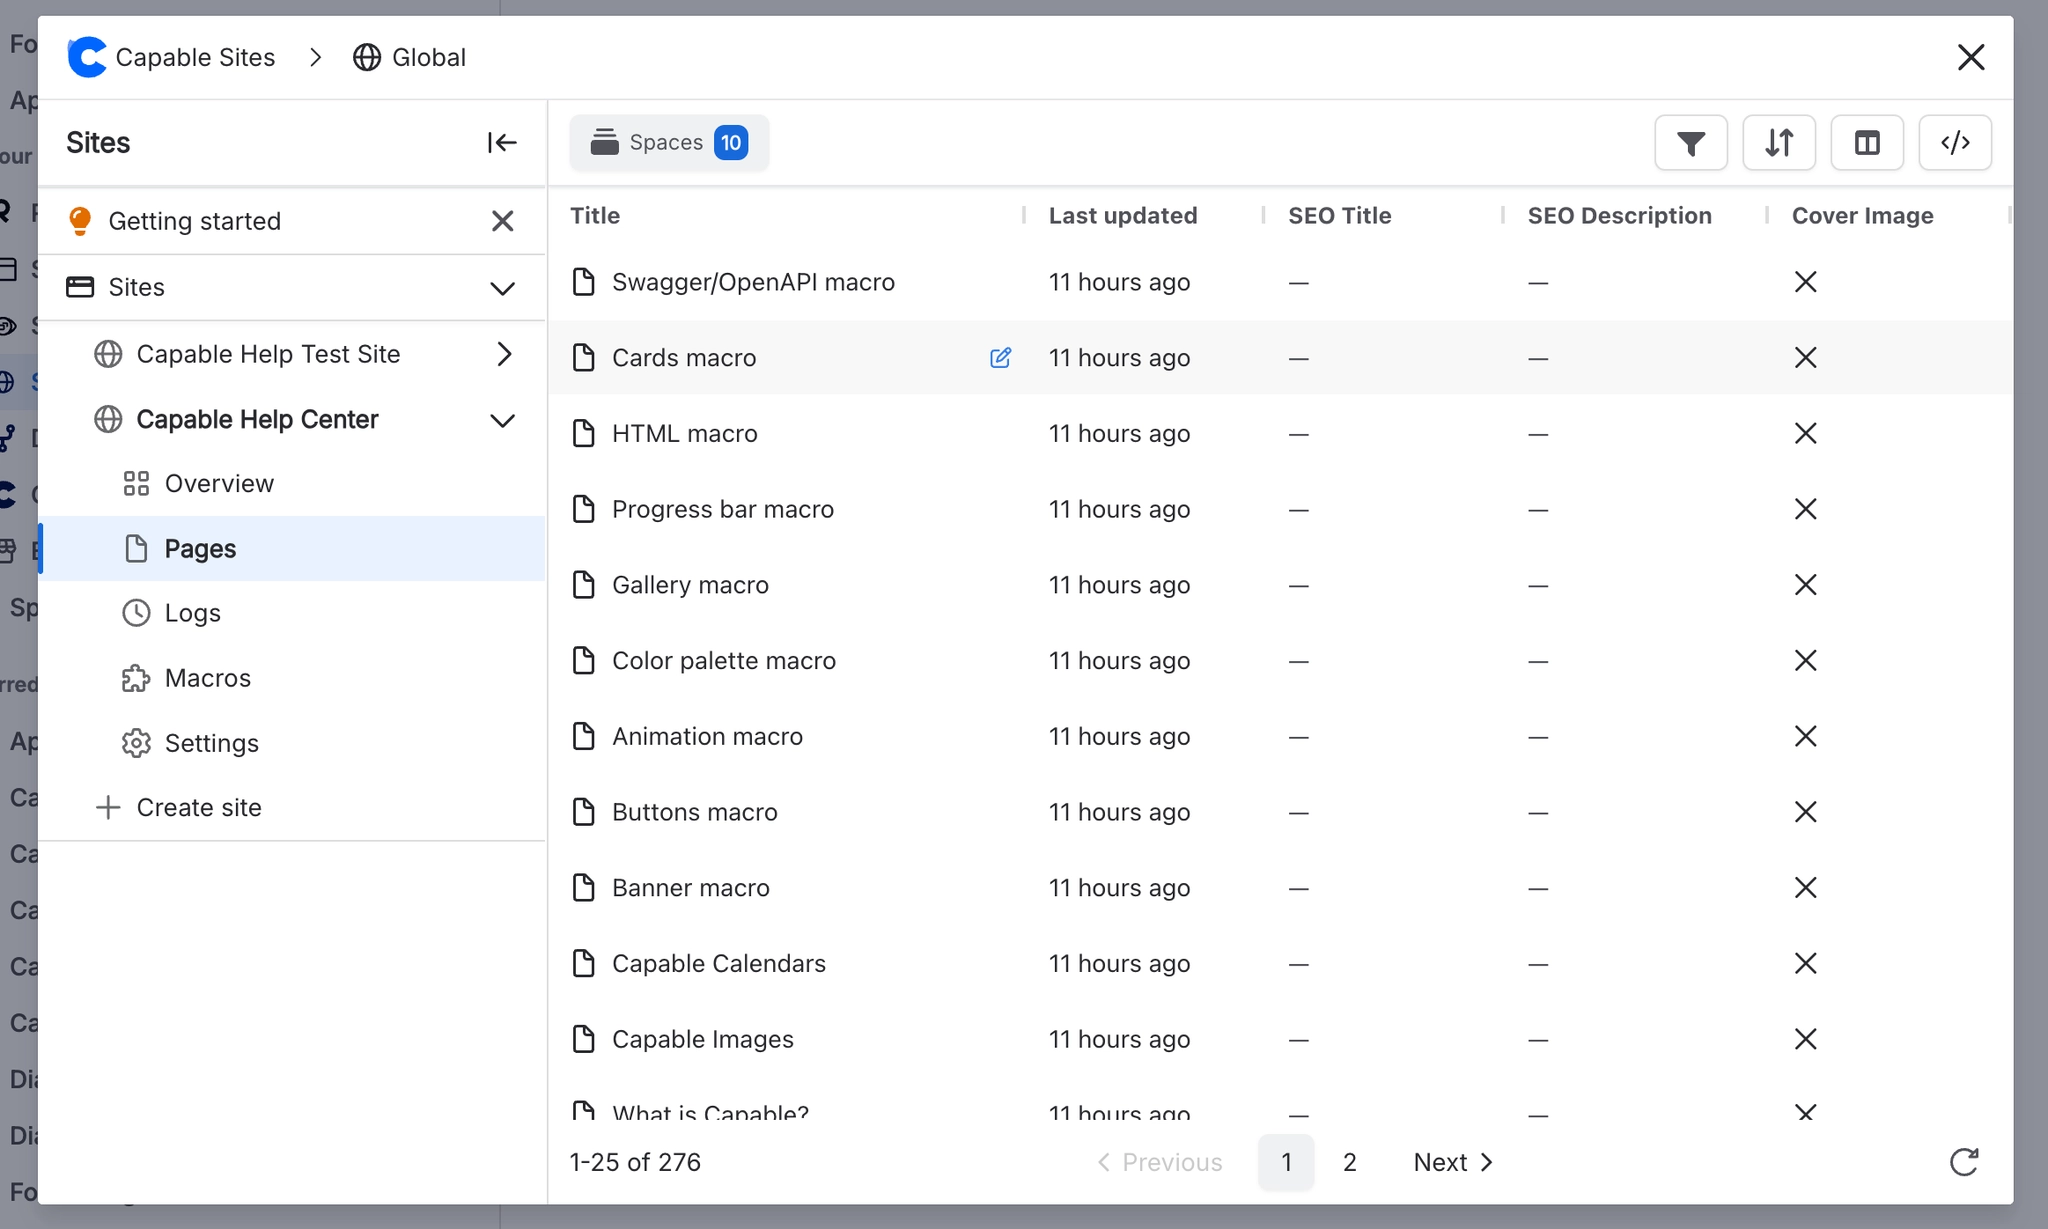The width and height of the screenshot is (2048, 1229).
Task: Open the Capable Calendars page
Action: (x=719, y=963)
